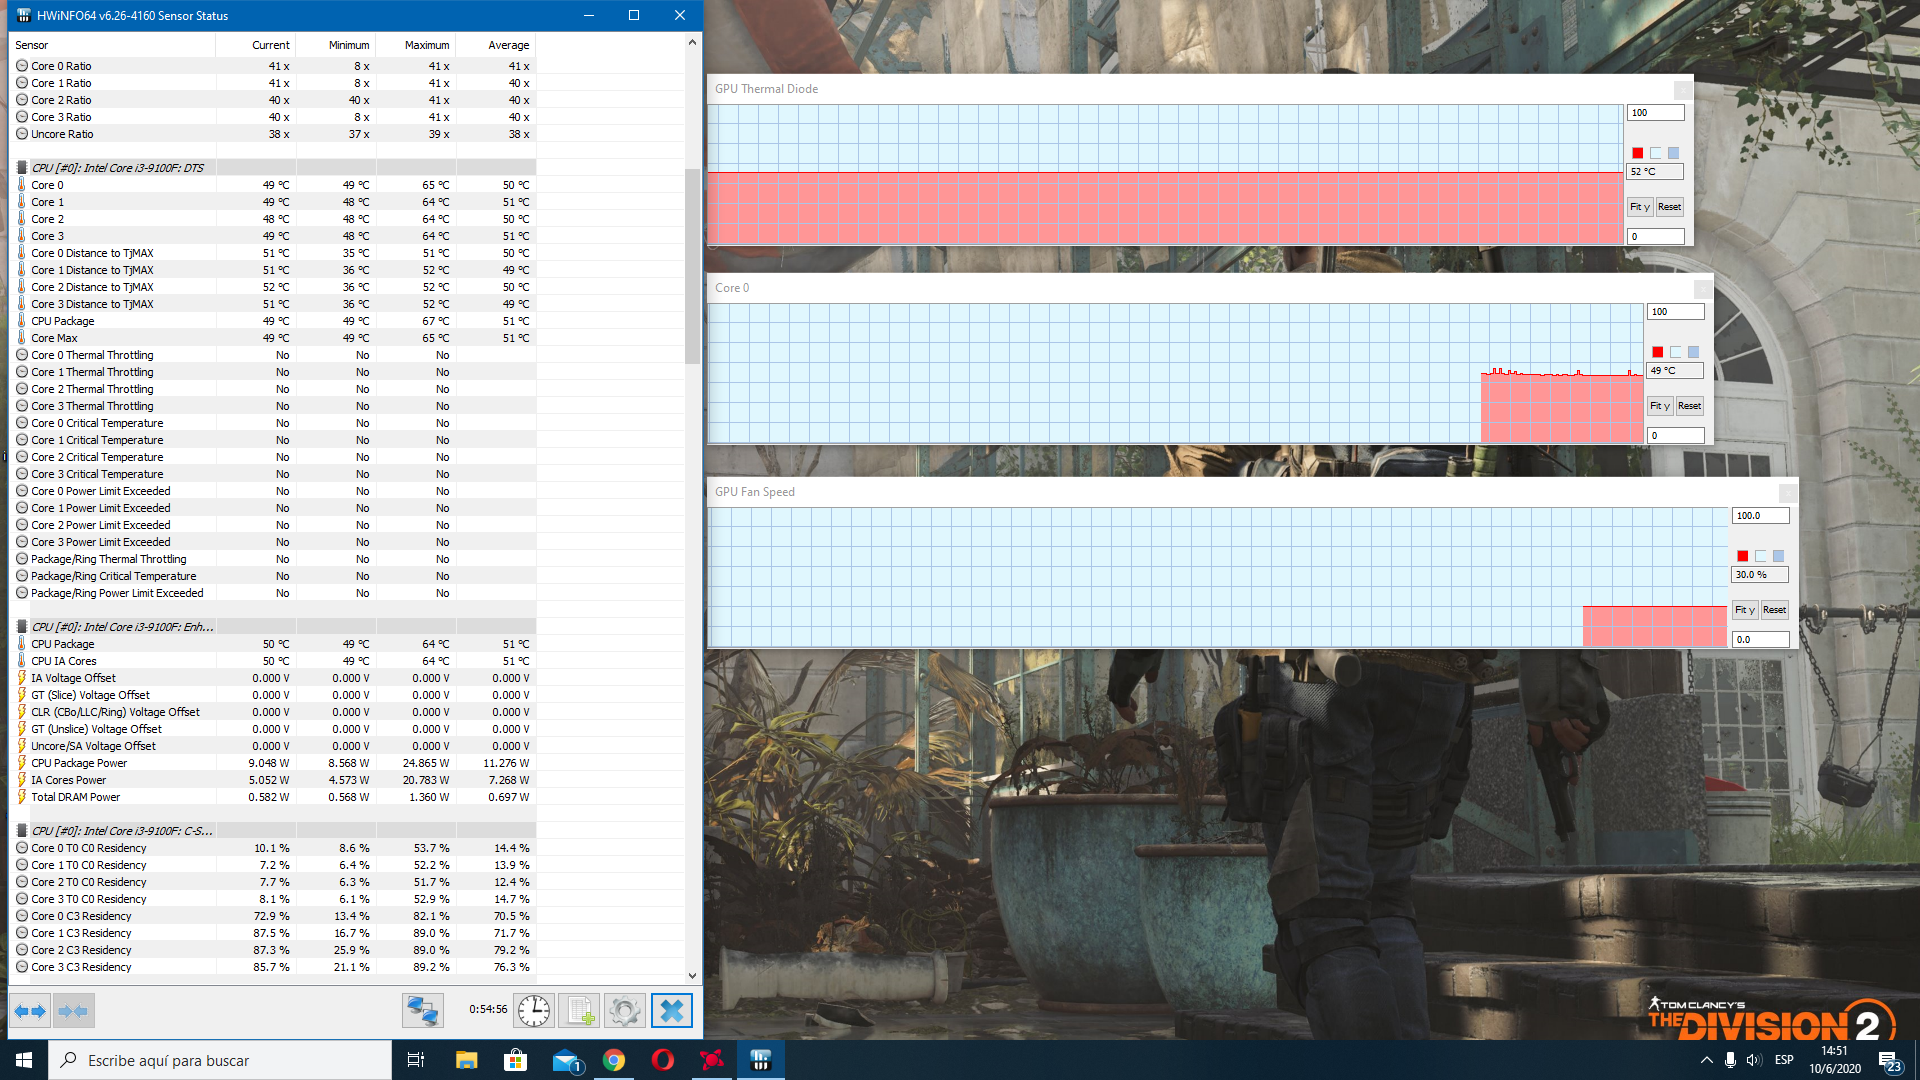Close the GPU Thermal Diode graph
Image resolution: width=1920 pixels, height=1080 pixels.
coord(1684,90)
